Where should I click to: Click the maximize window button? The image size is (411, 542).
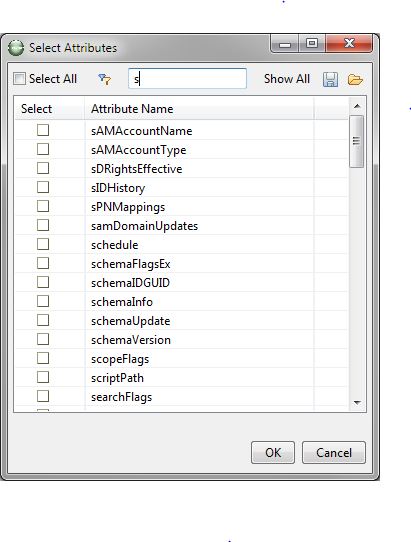(x=311, y=43)
